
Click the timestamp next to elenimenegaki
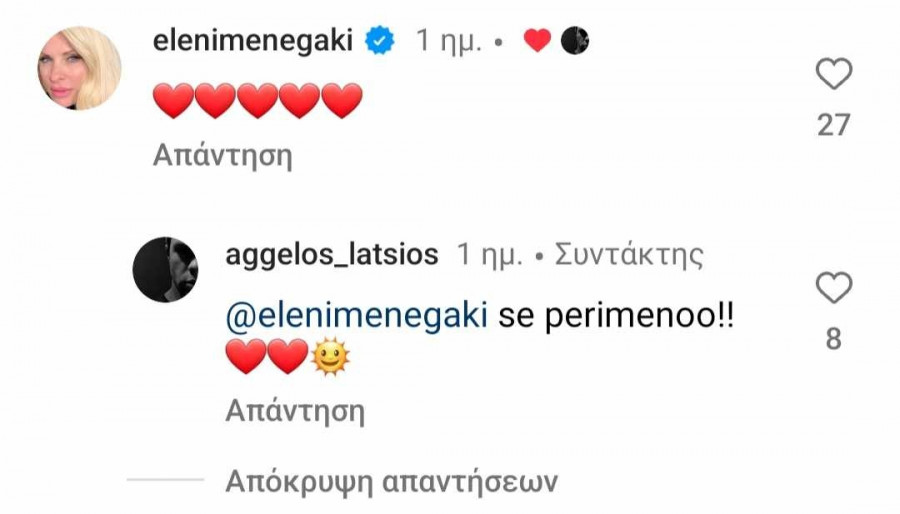click(x=449, y=41)
